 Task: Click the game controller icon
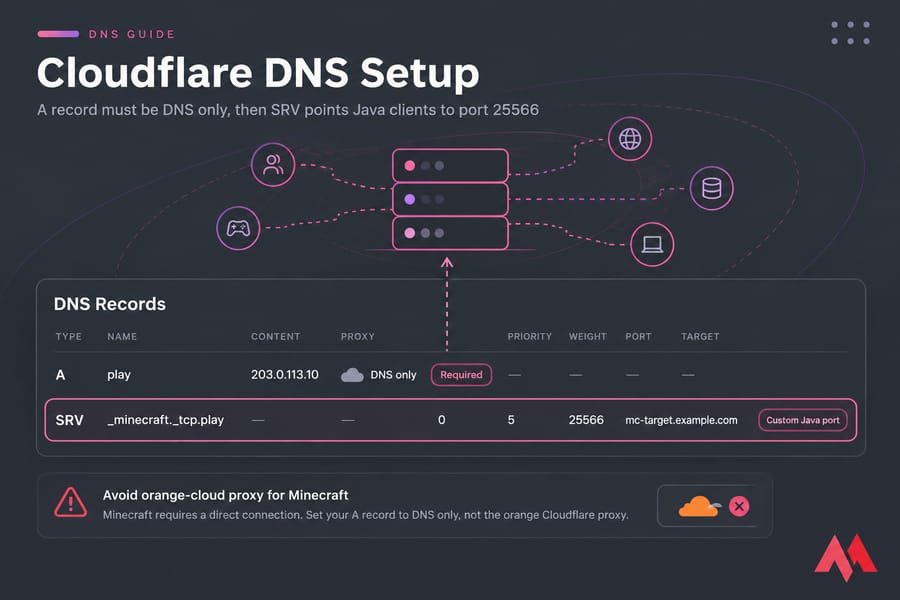(x=238, y=229)
